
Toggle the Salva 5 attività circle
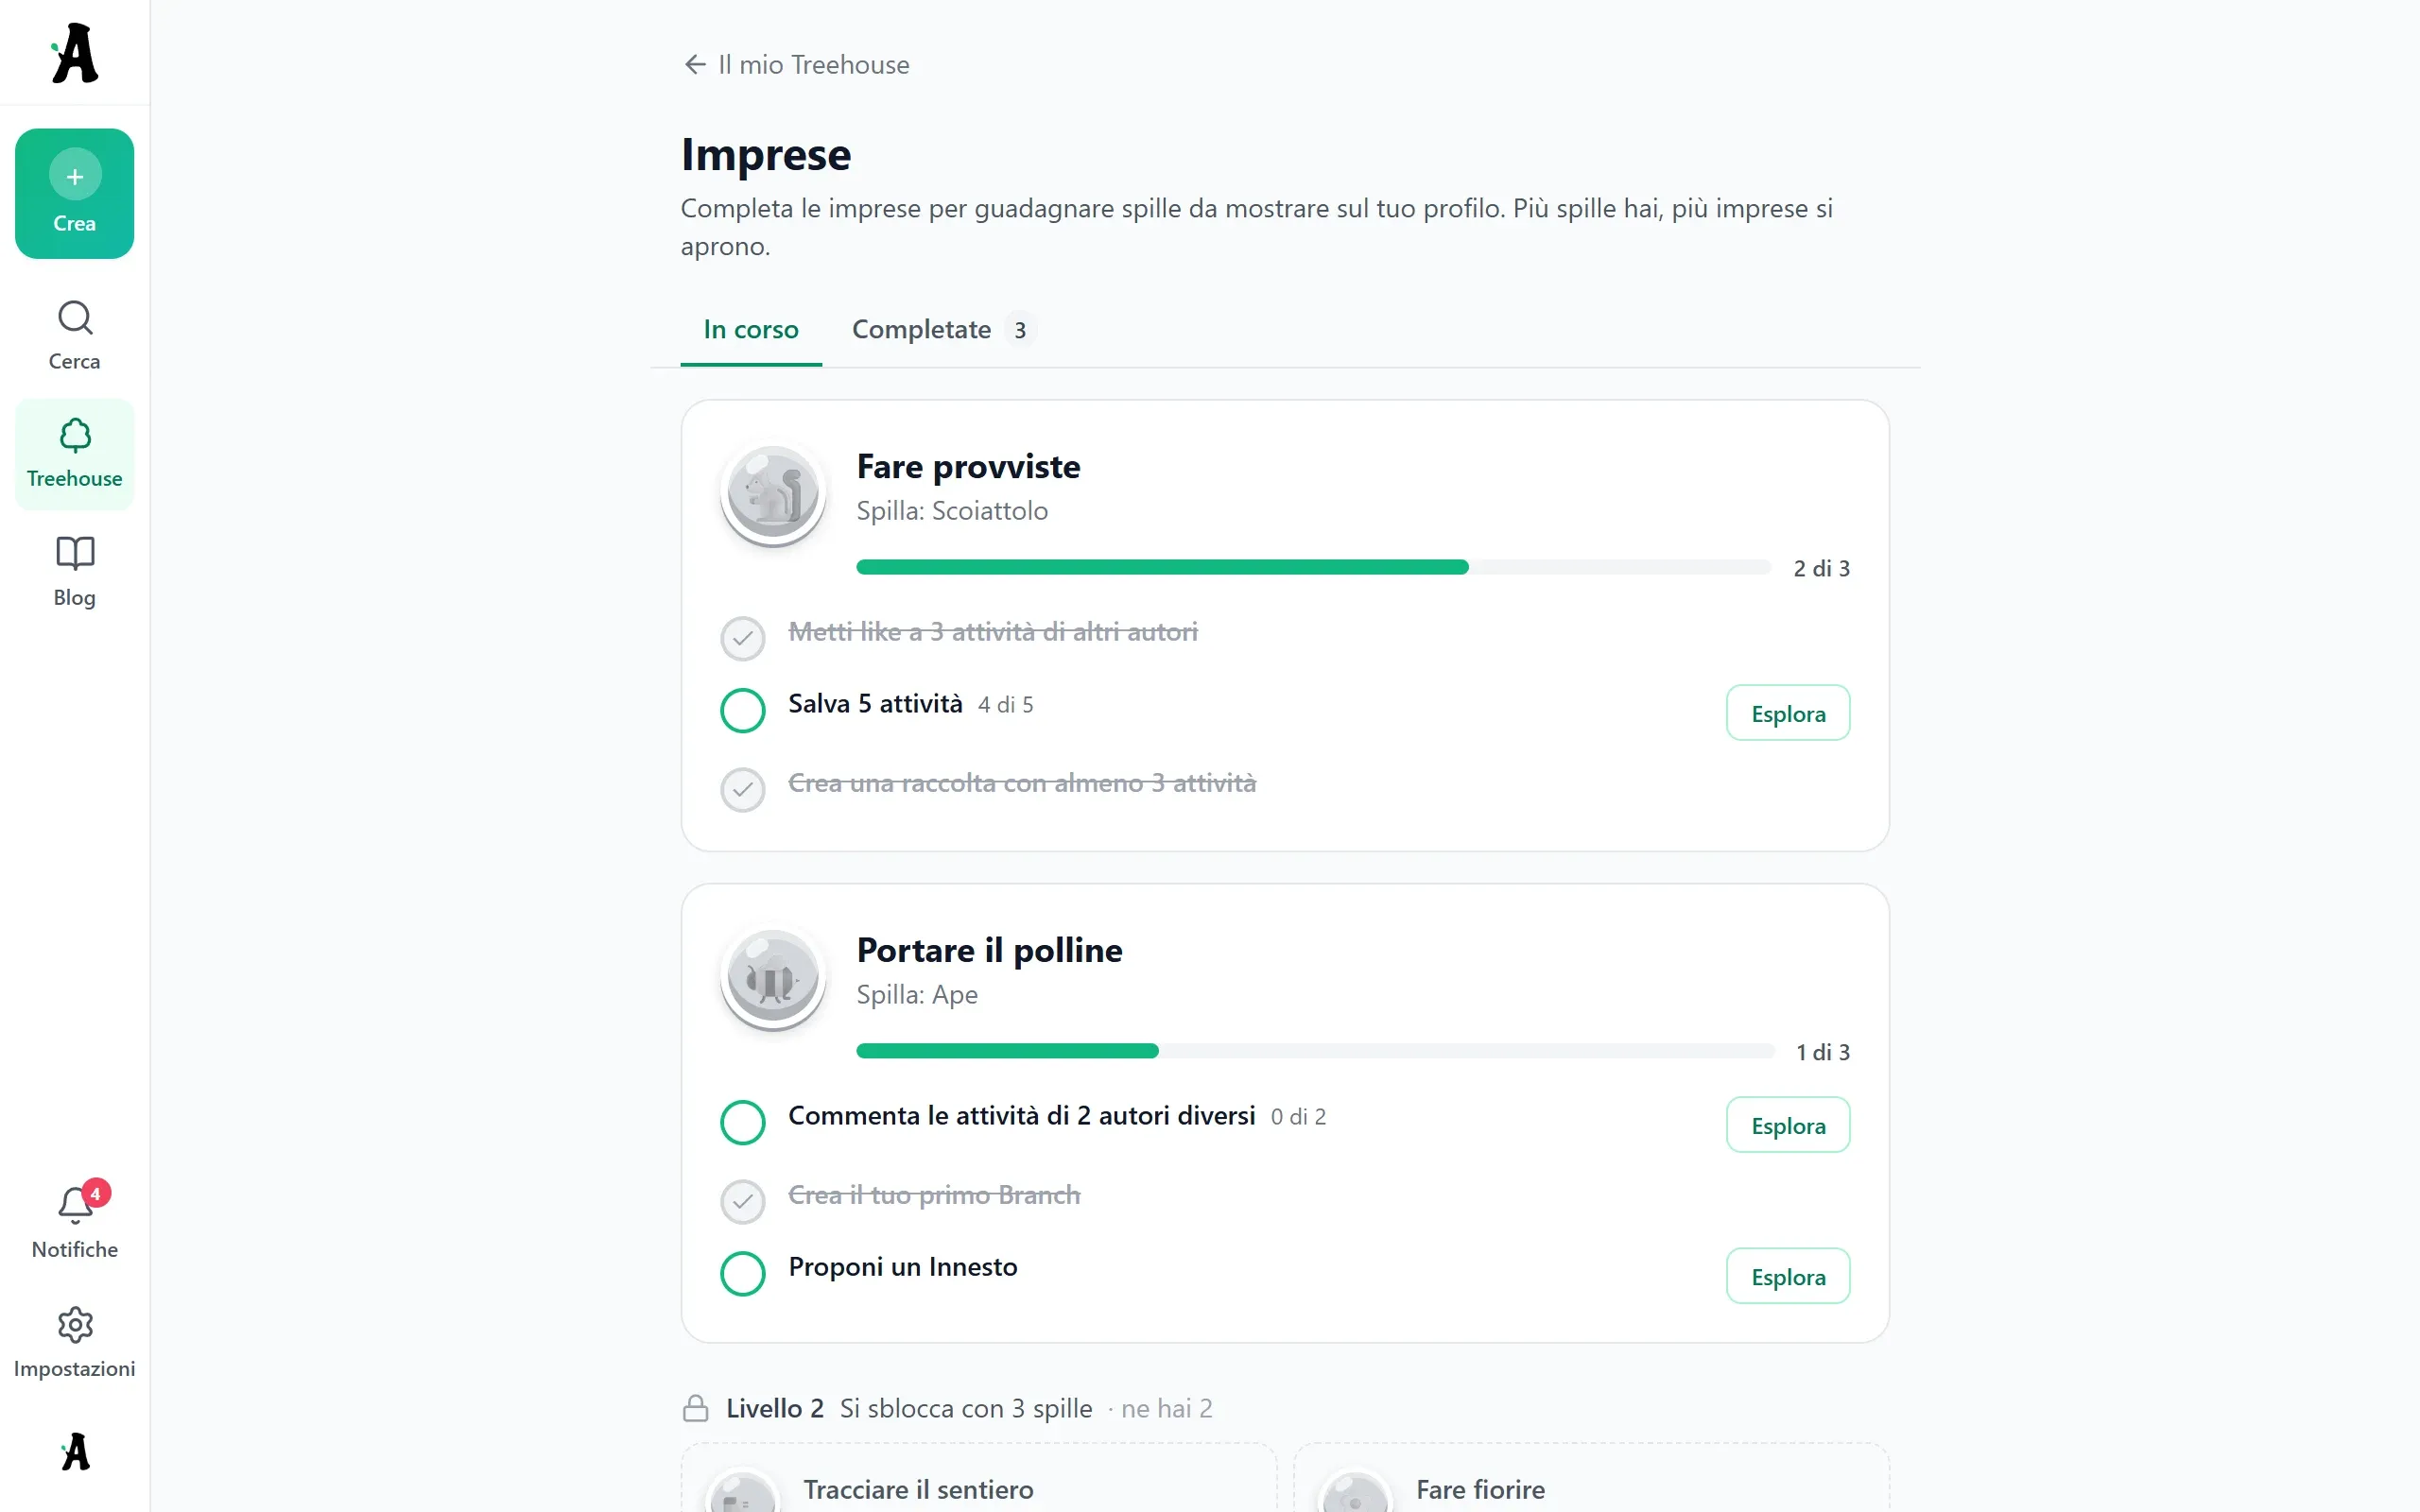pos(743,710)
